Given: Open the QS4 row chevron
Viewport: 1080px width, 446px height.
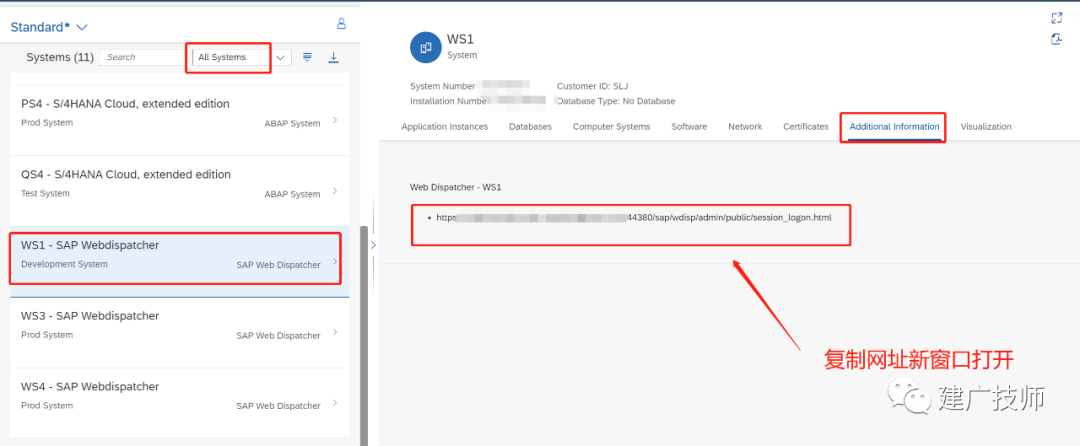Looking at the screenshot, I should click(335, 191).
